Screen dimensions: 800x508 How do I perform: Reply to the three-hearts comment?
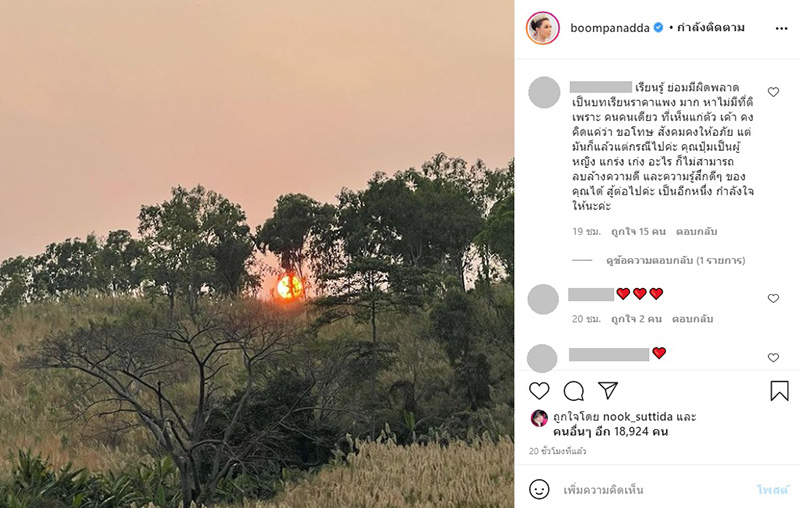(692, 319)
